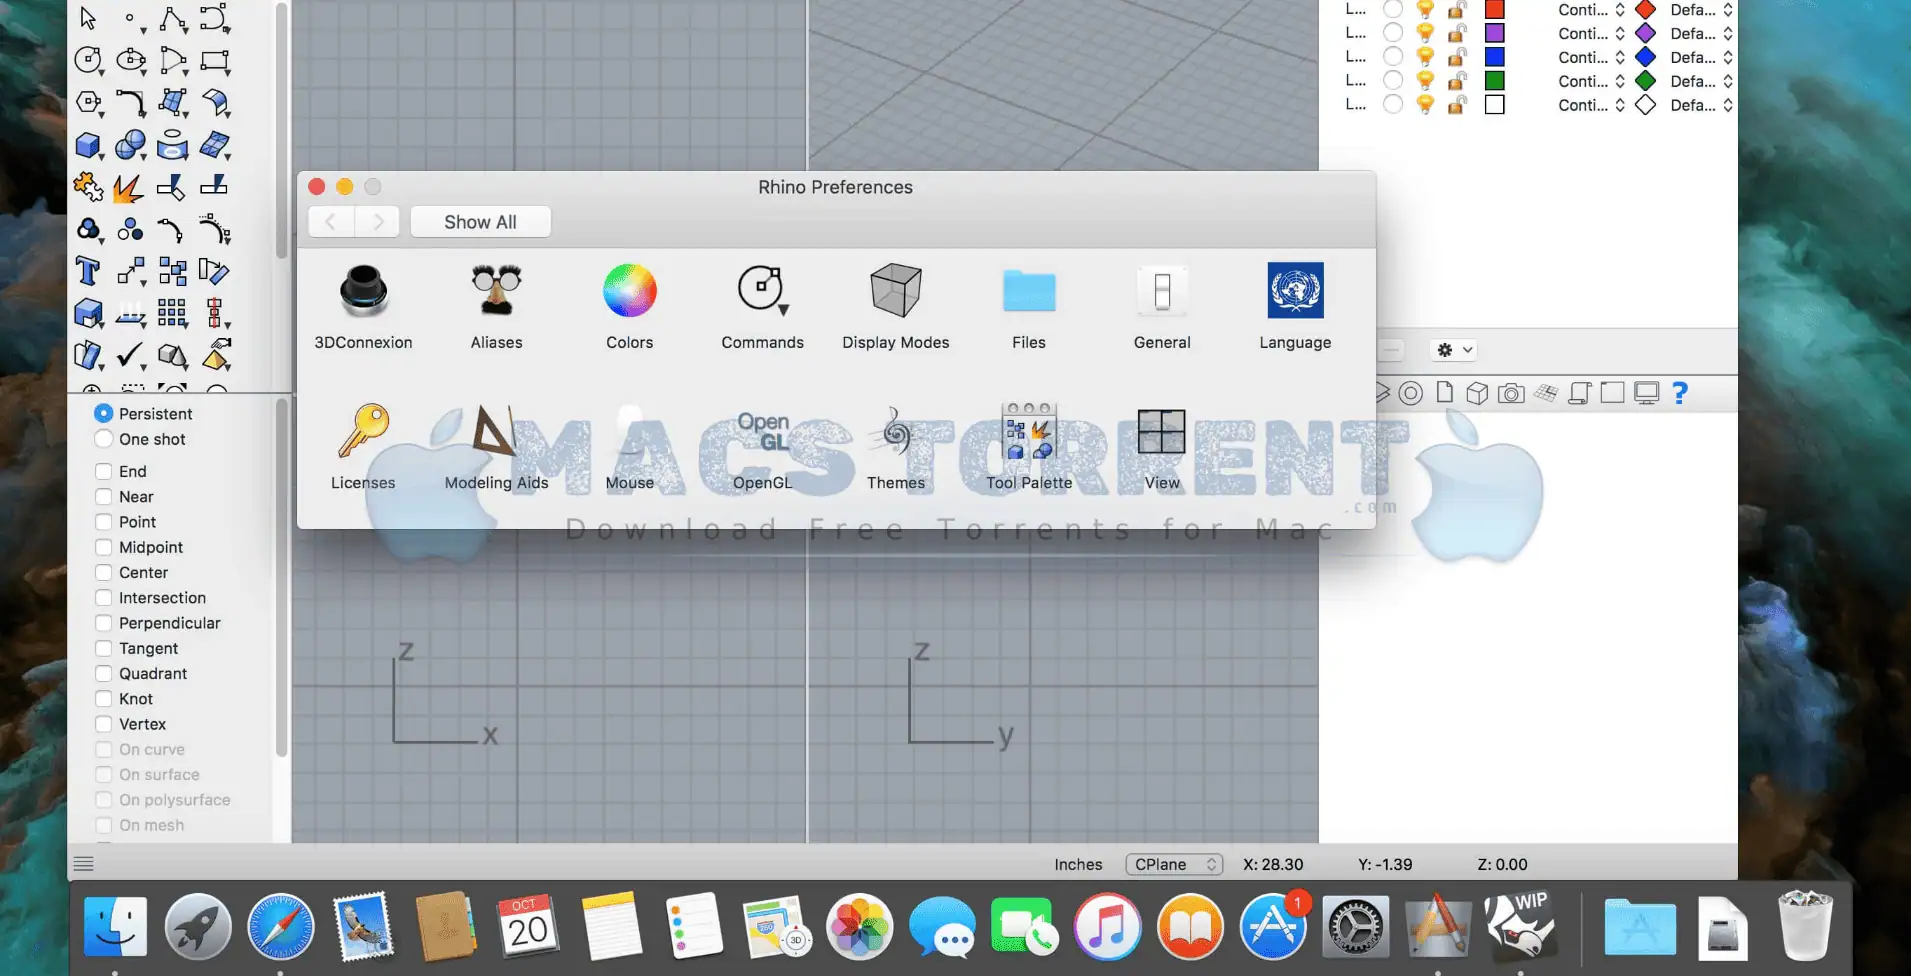Open linetype dropdown for red layer
Screen dimensions: 1911x976
point(1592,9)
